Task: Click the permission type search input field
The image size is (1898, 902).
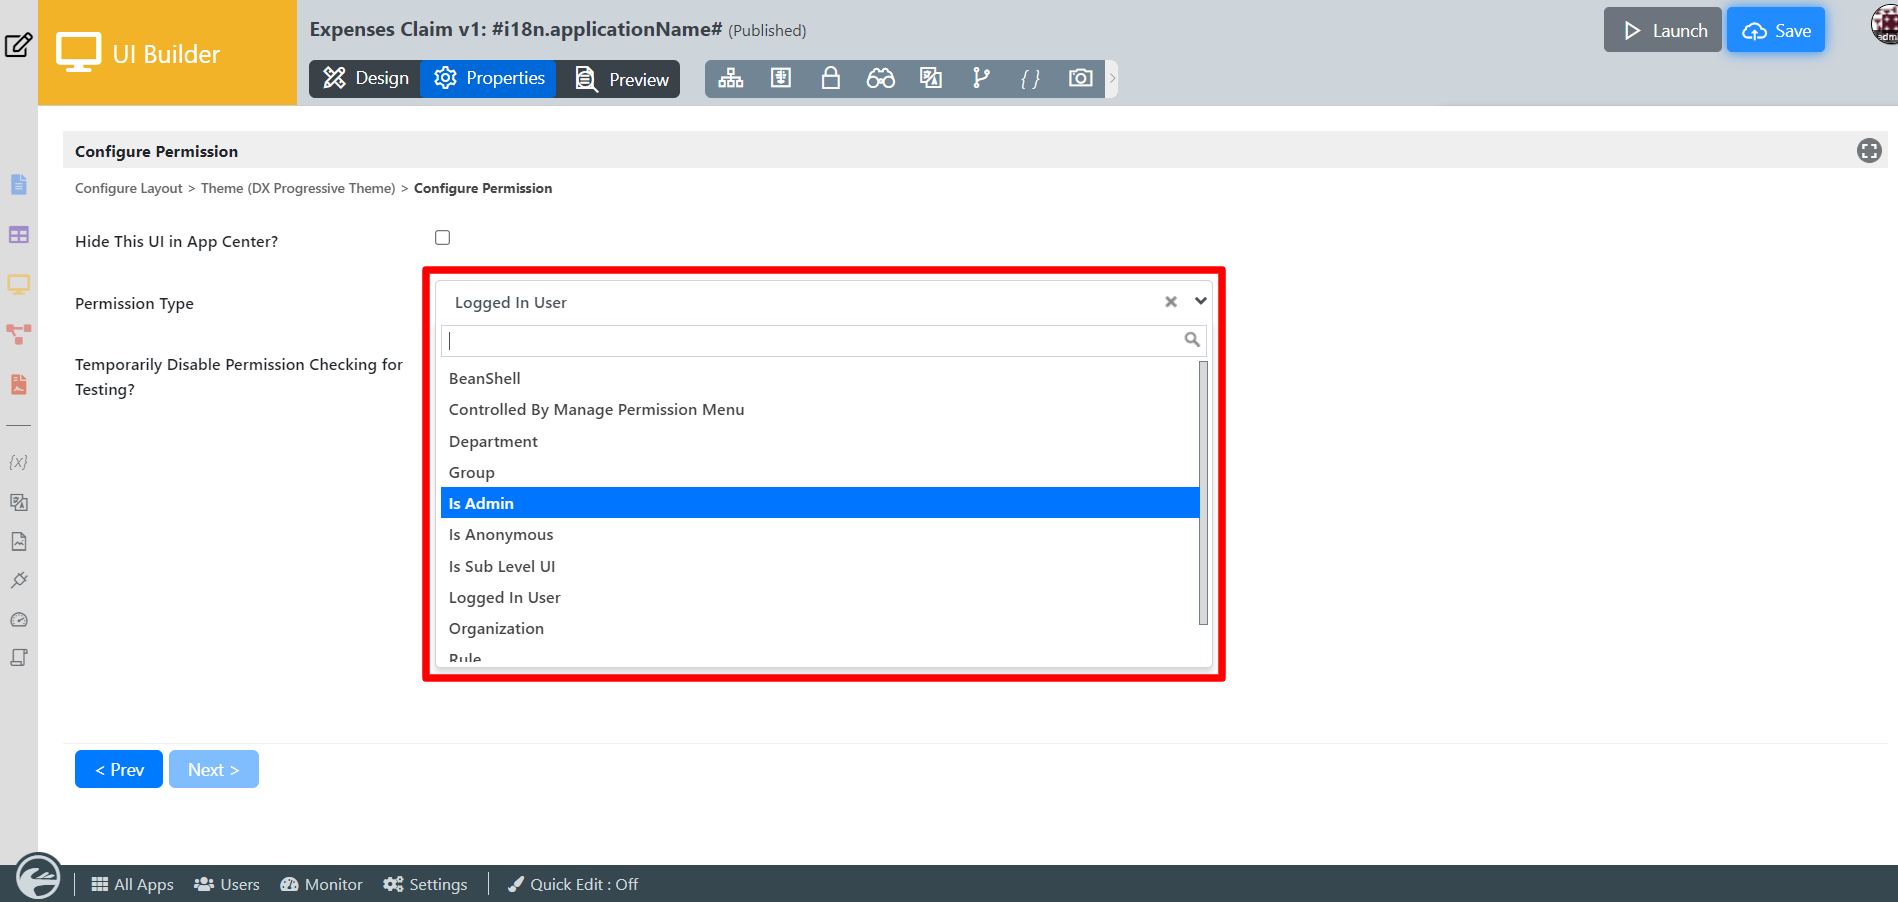Action: pos(814,341)
